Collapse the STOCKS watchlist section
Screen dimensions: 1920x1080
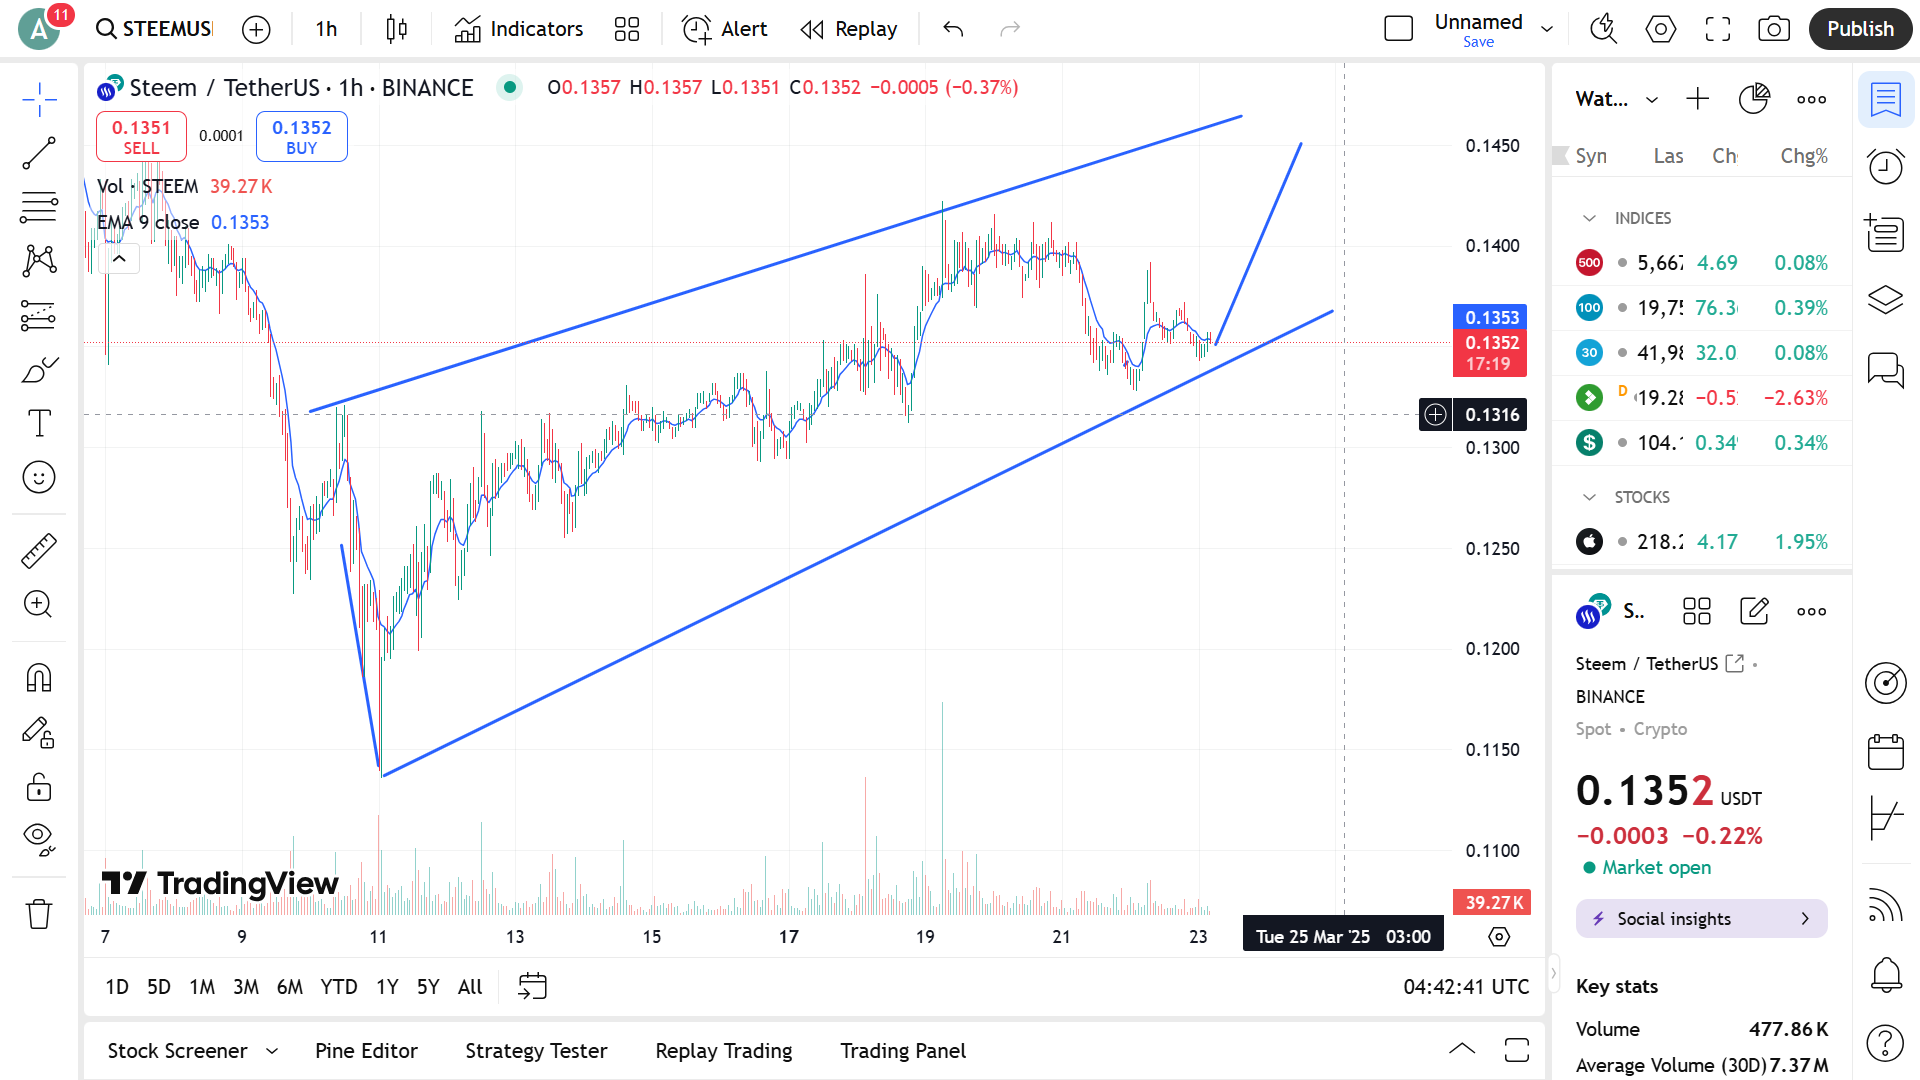click(x=1589, y=497)
